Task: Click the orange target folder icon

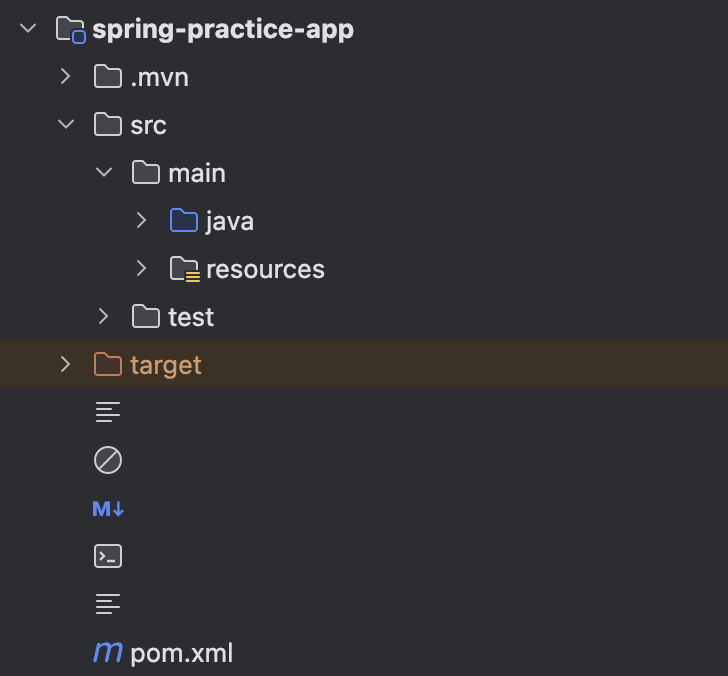Action: click(108, 365)
